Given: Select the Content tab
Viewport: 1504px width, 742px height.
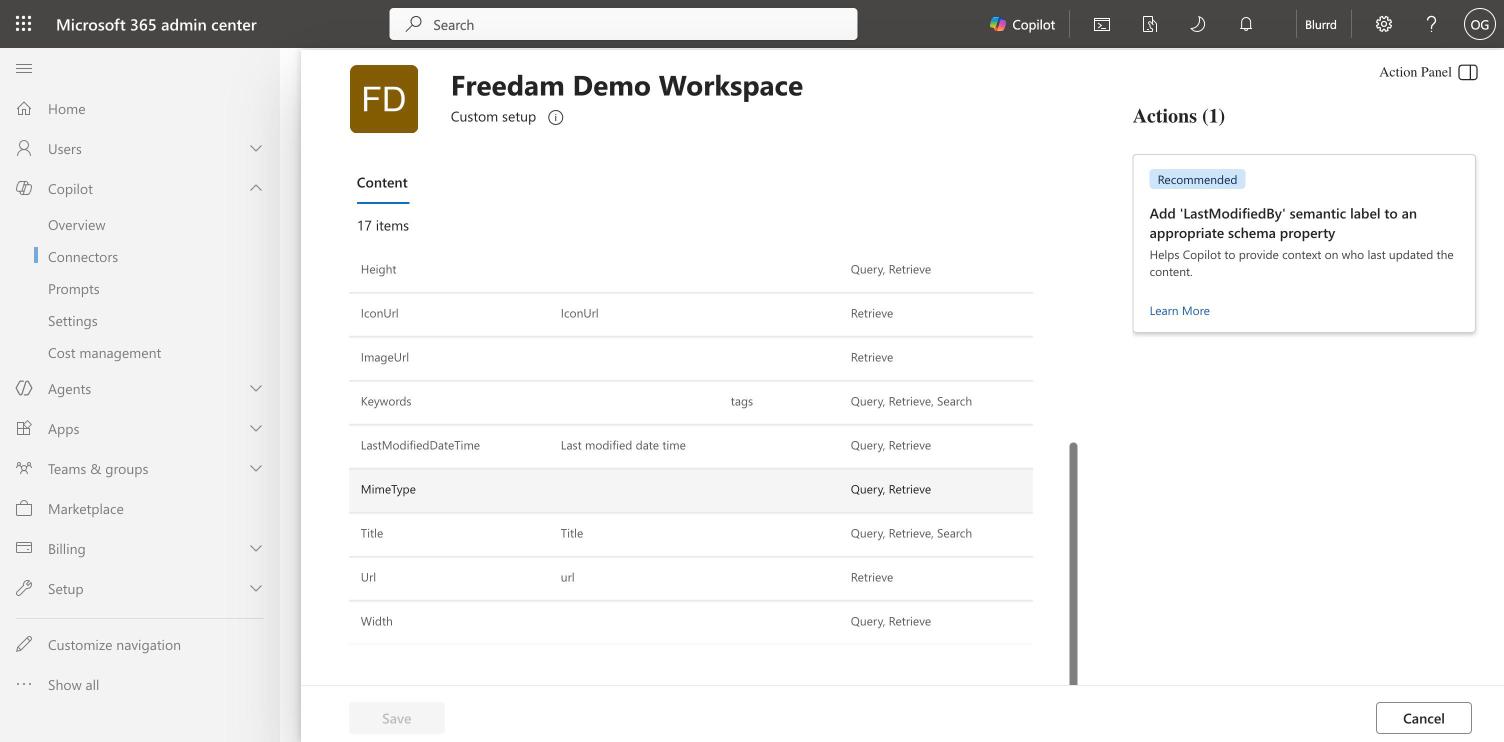Looking at the screenshot, I should 382,183.
